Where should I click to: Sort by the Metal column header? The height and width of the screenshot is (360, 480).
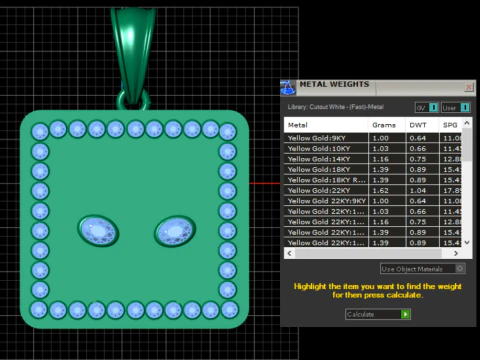coord(326,125)
